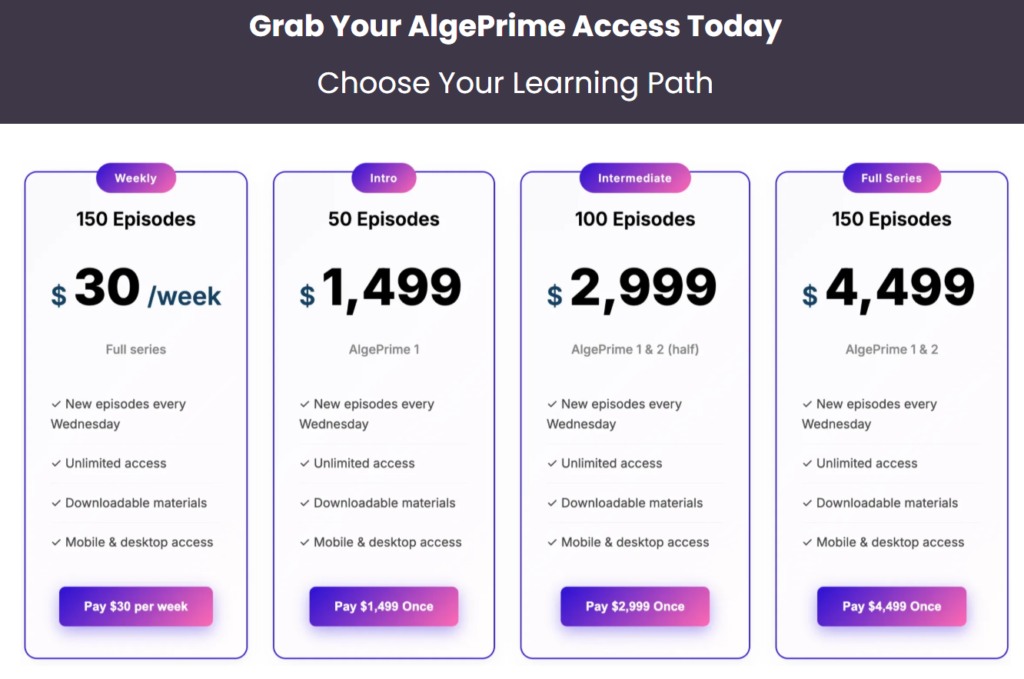The image size is (1024, 679).
Task: Select the Intro plan badge
Action: coord(383,178)
